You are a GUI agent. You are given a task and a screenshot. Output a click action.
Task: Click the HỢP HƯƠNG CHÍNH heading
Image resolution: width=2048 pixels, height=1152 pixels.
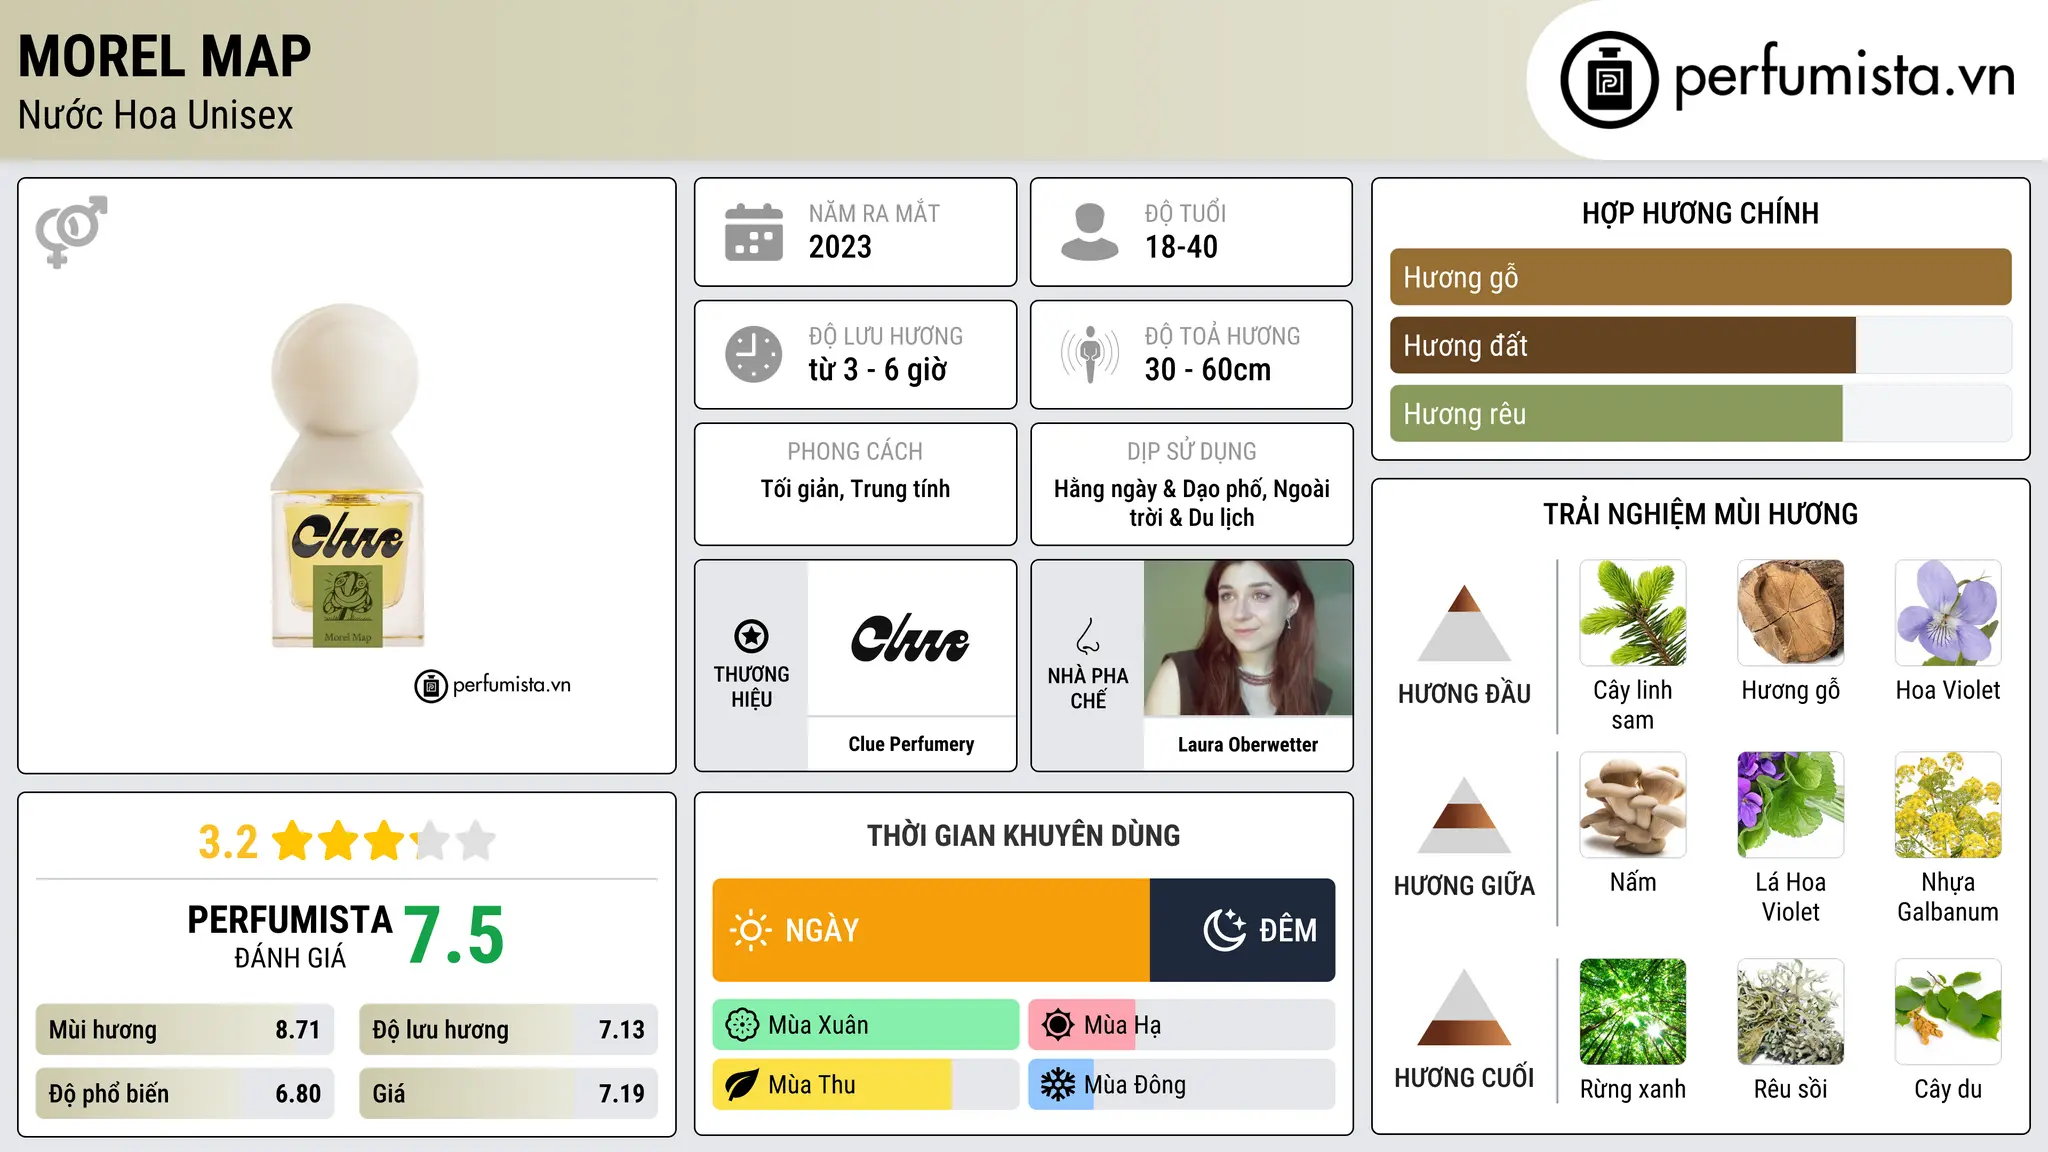click(1700, 213)
